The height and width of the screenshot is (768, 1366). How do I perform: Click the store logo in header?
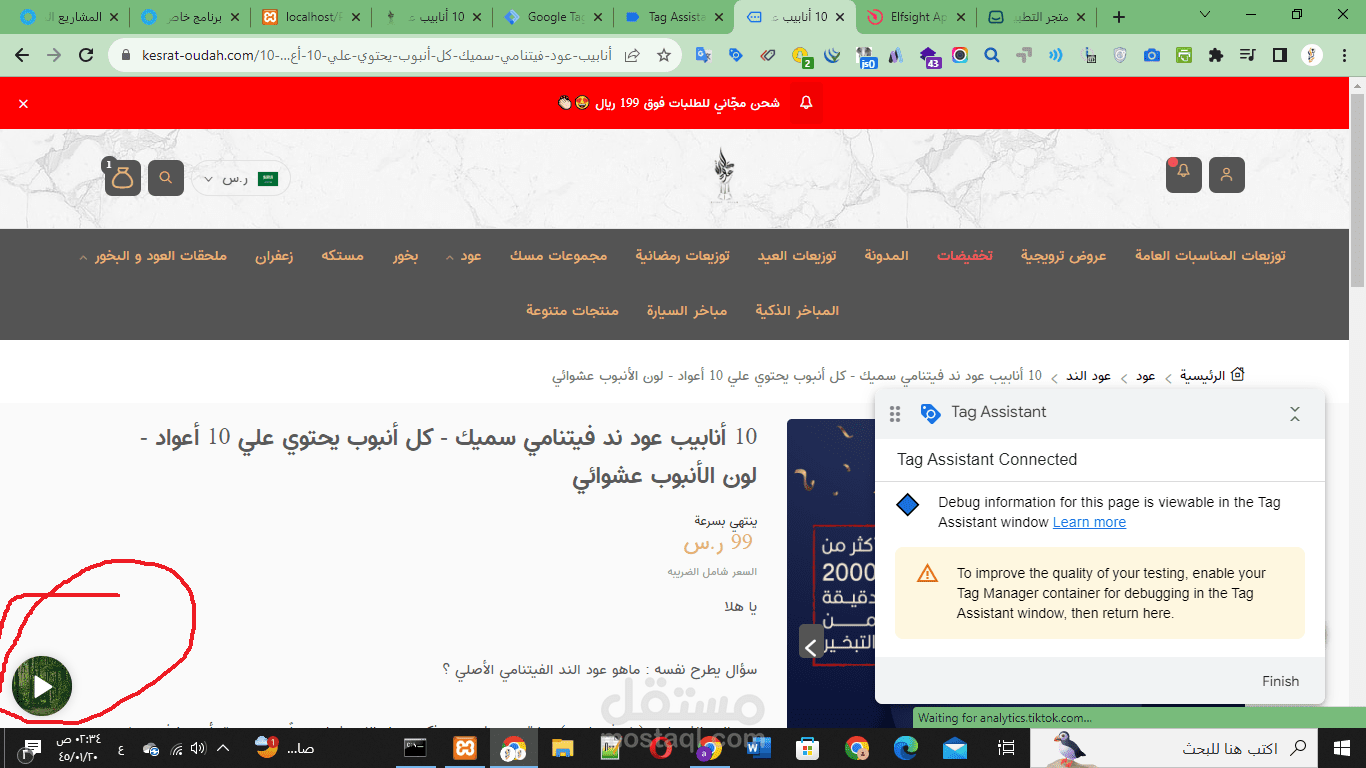724,178
